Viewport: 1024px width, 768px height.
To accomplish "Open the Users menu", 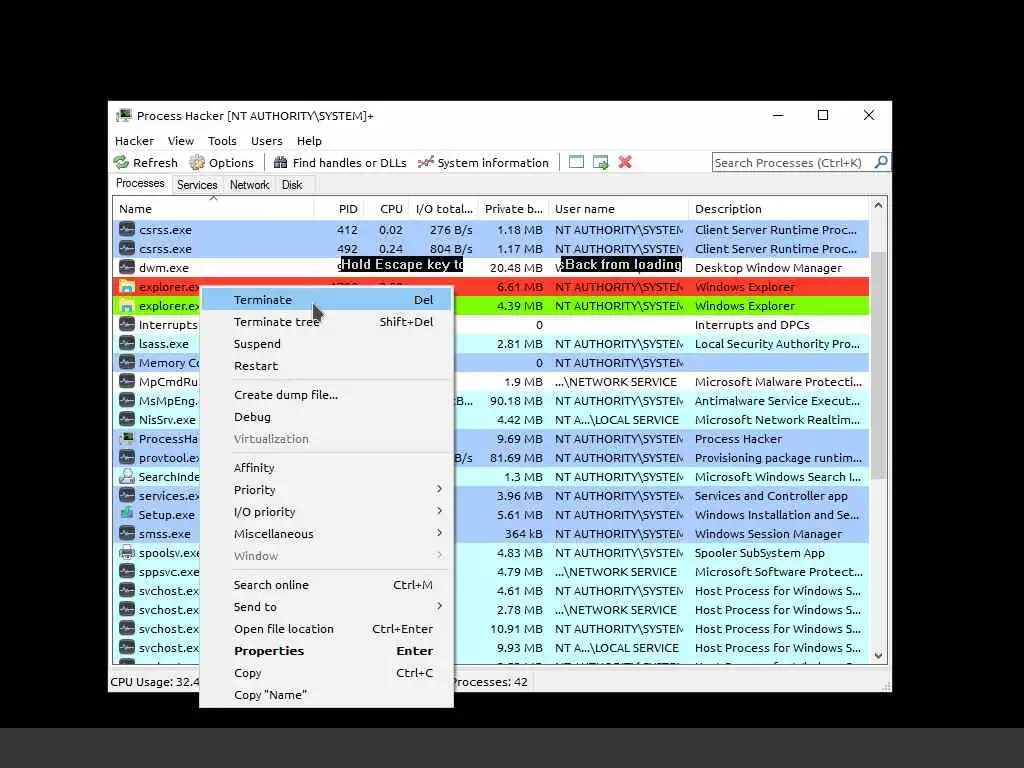I will pos(266,141).
